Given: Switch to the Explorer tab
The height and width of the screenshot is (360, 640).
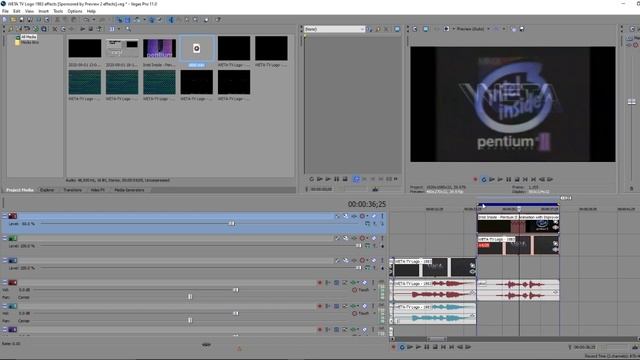Looking at the screenshot, I should pyautogui.click(x=47, y=190).
